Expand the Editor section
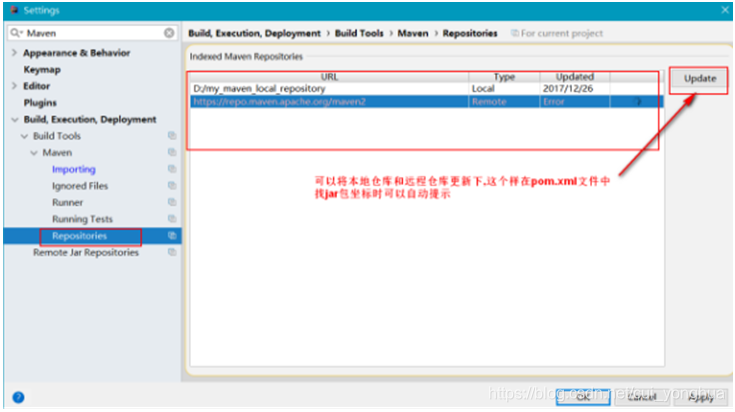This screenshot has height=412, width=735. [x=14, y=86]
